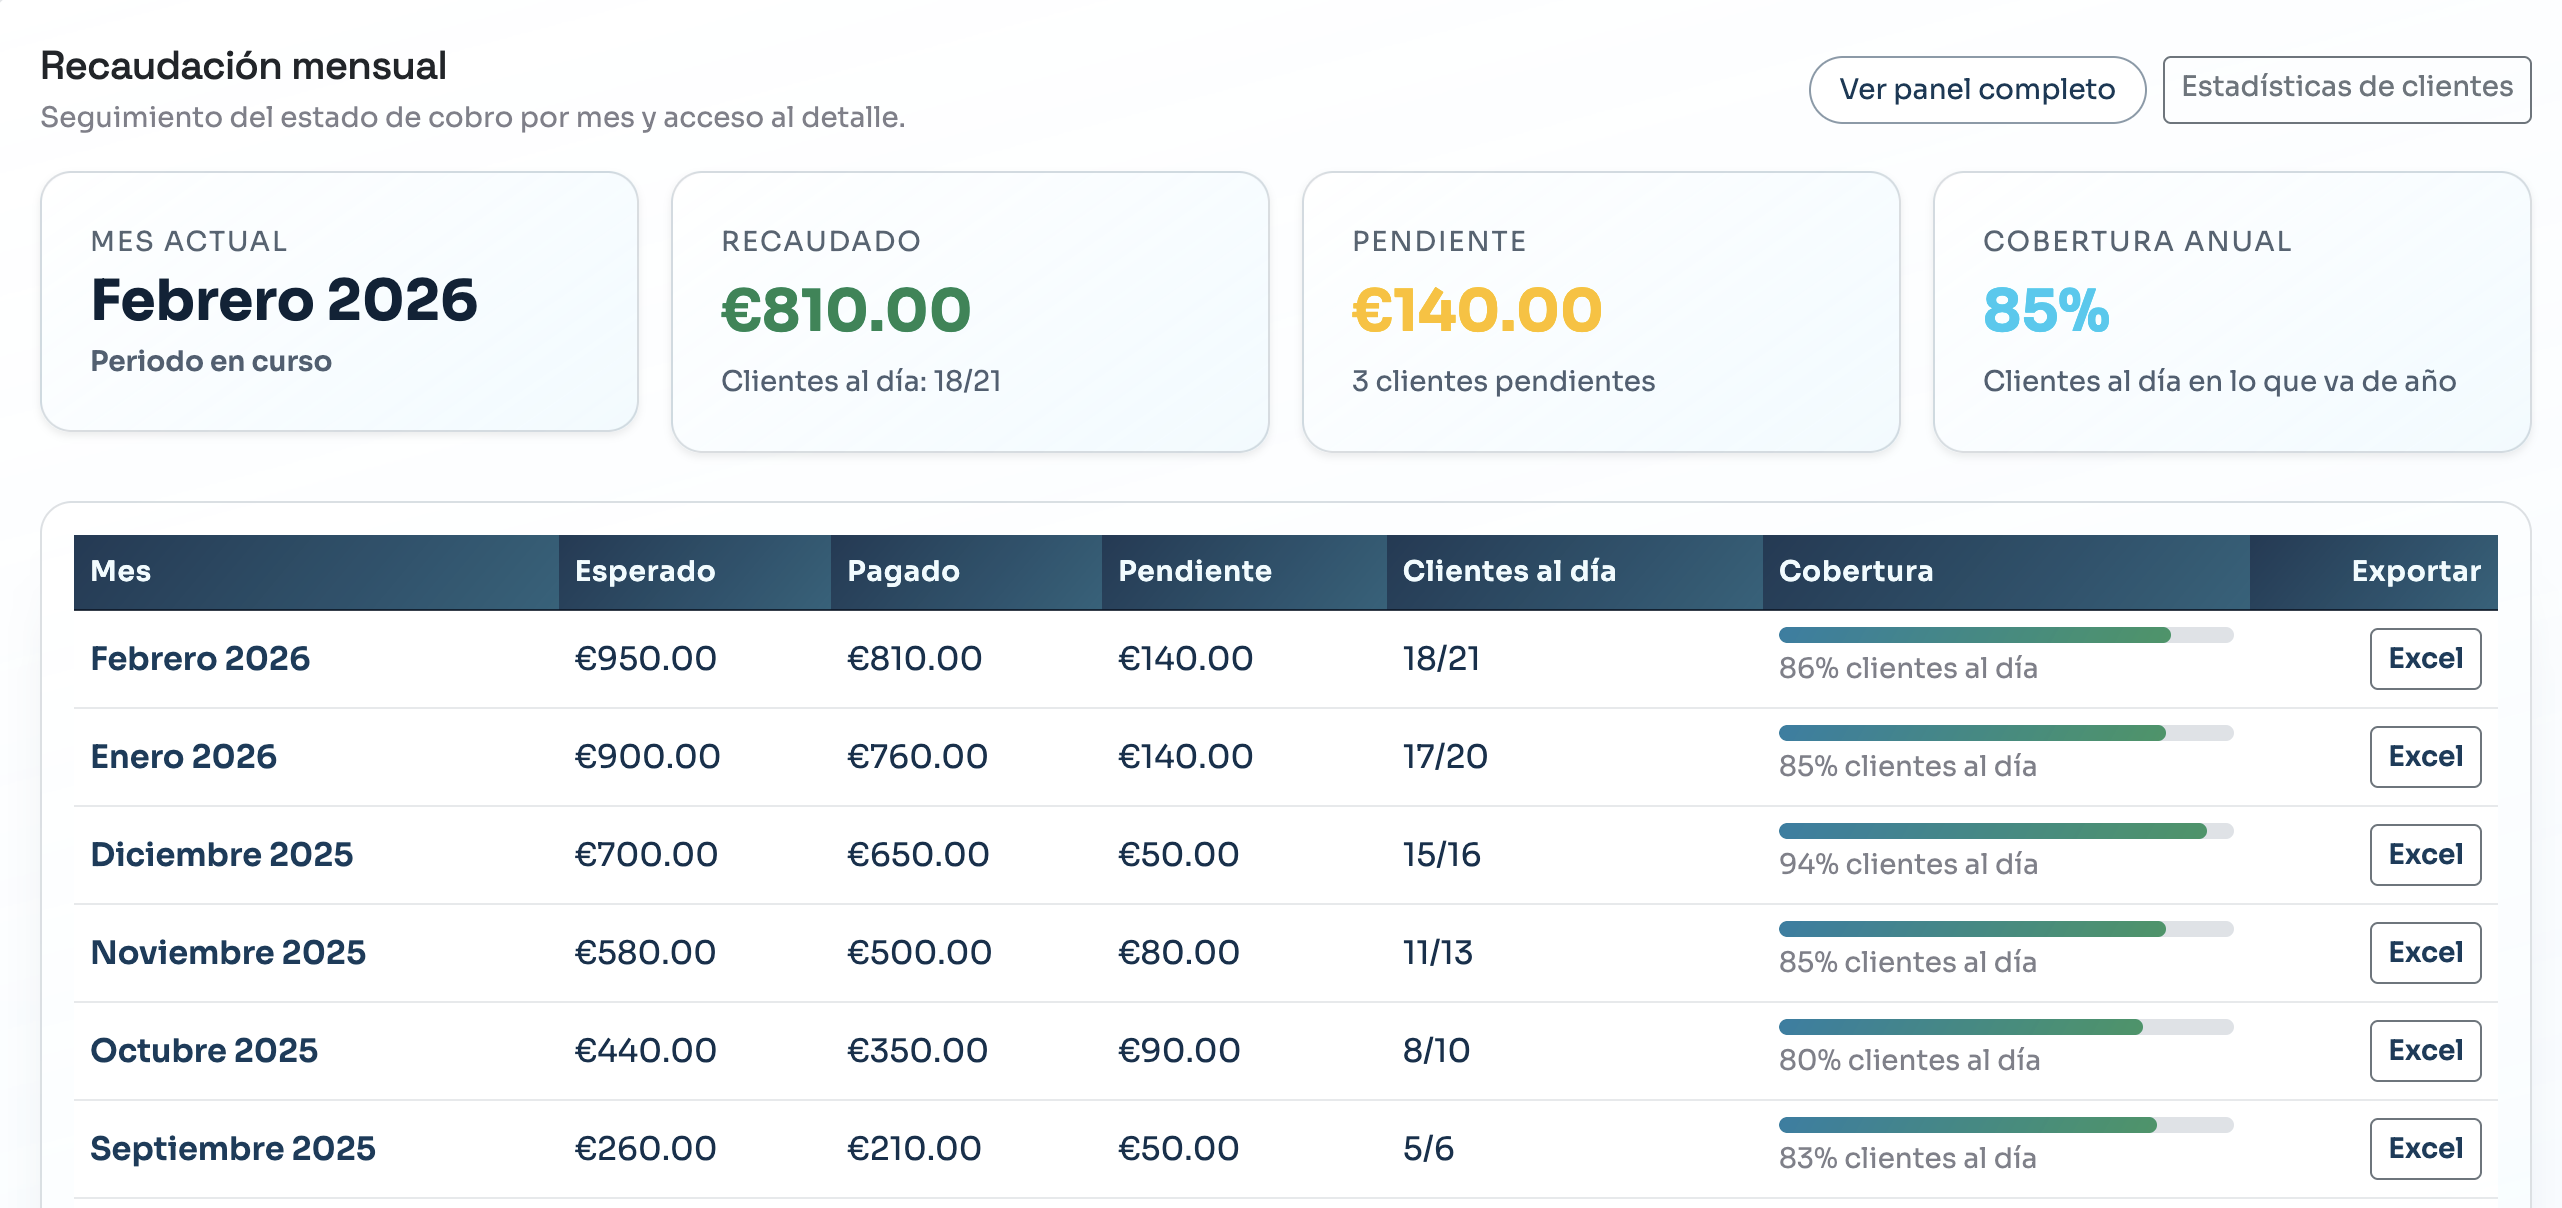Sort table by the 'Esperado' column
This screenshot has width=2562, height=1208.
pyautogui.click(x=643, y=571)
